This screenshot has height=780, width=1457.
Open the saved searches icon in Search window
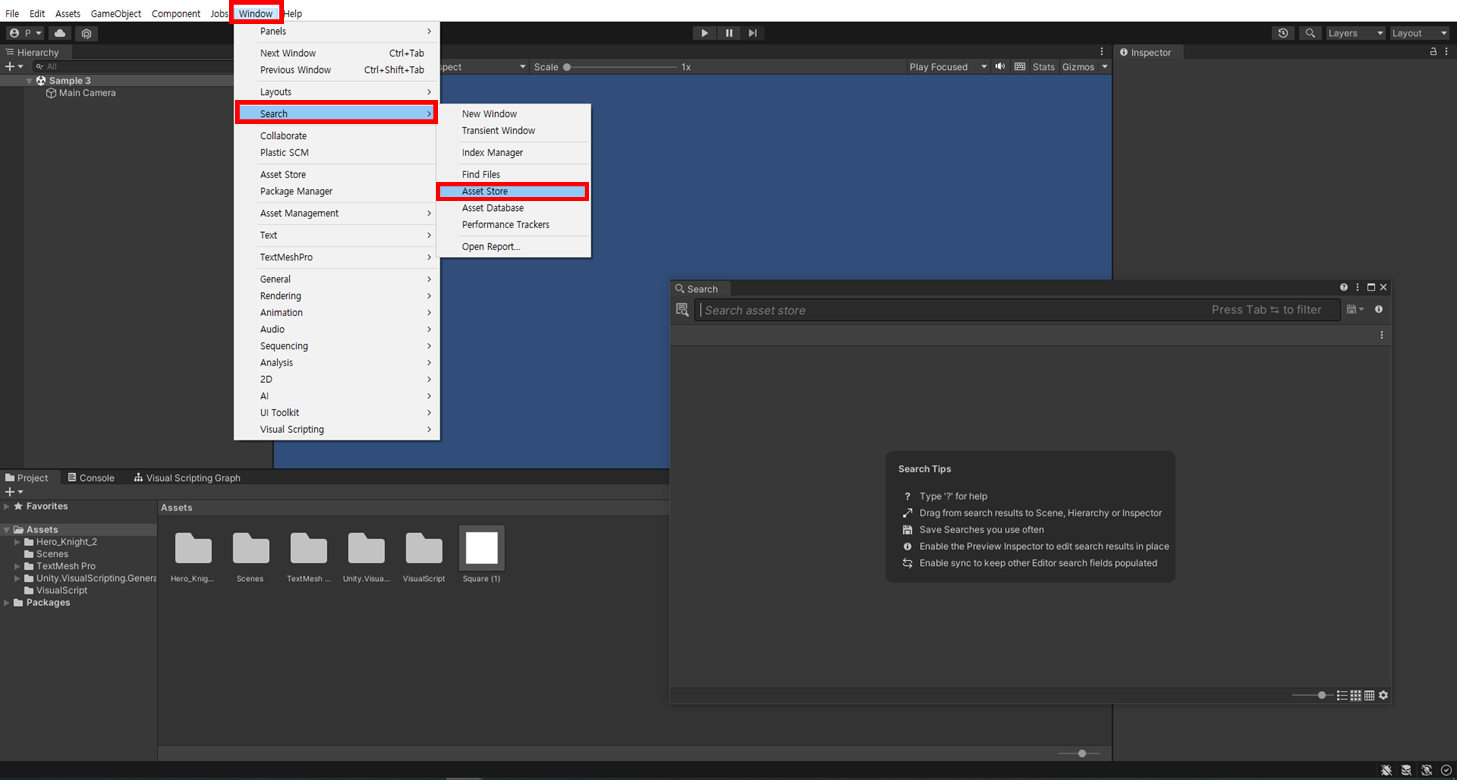point(1355,310)
